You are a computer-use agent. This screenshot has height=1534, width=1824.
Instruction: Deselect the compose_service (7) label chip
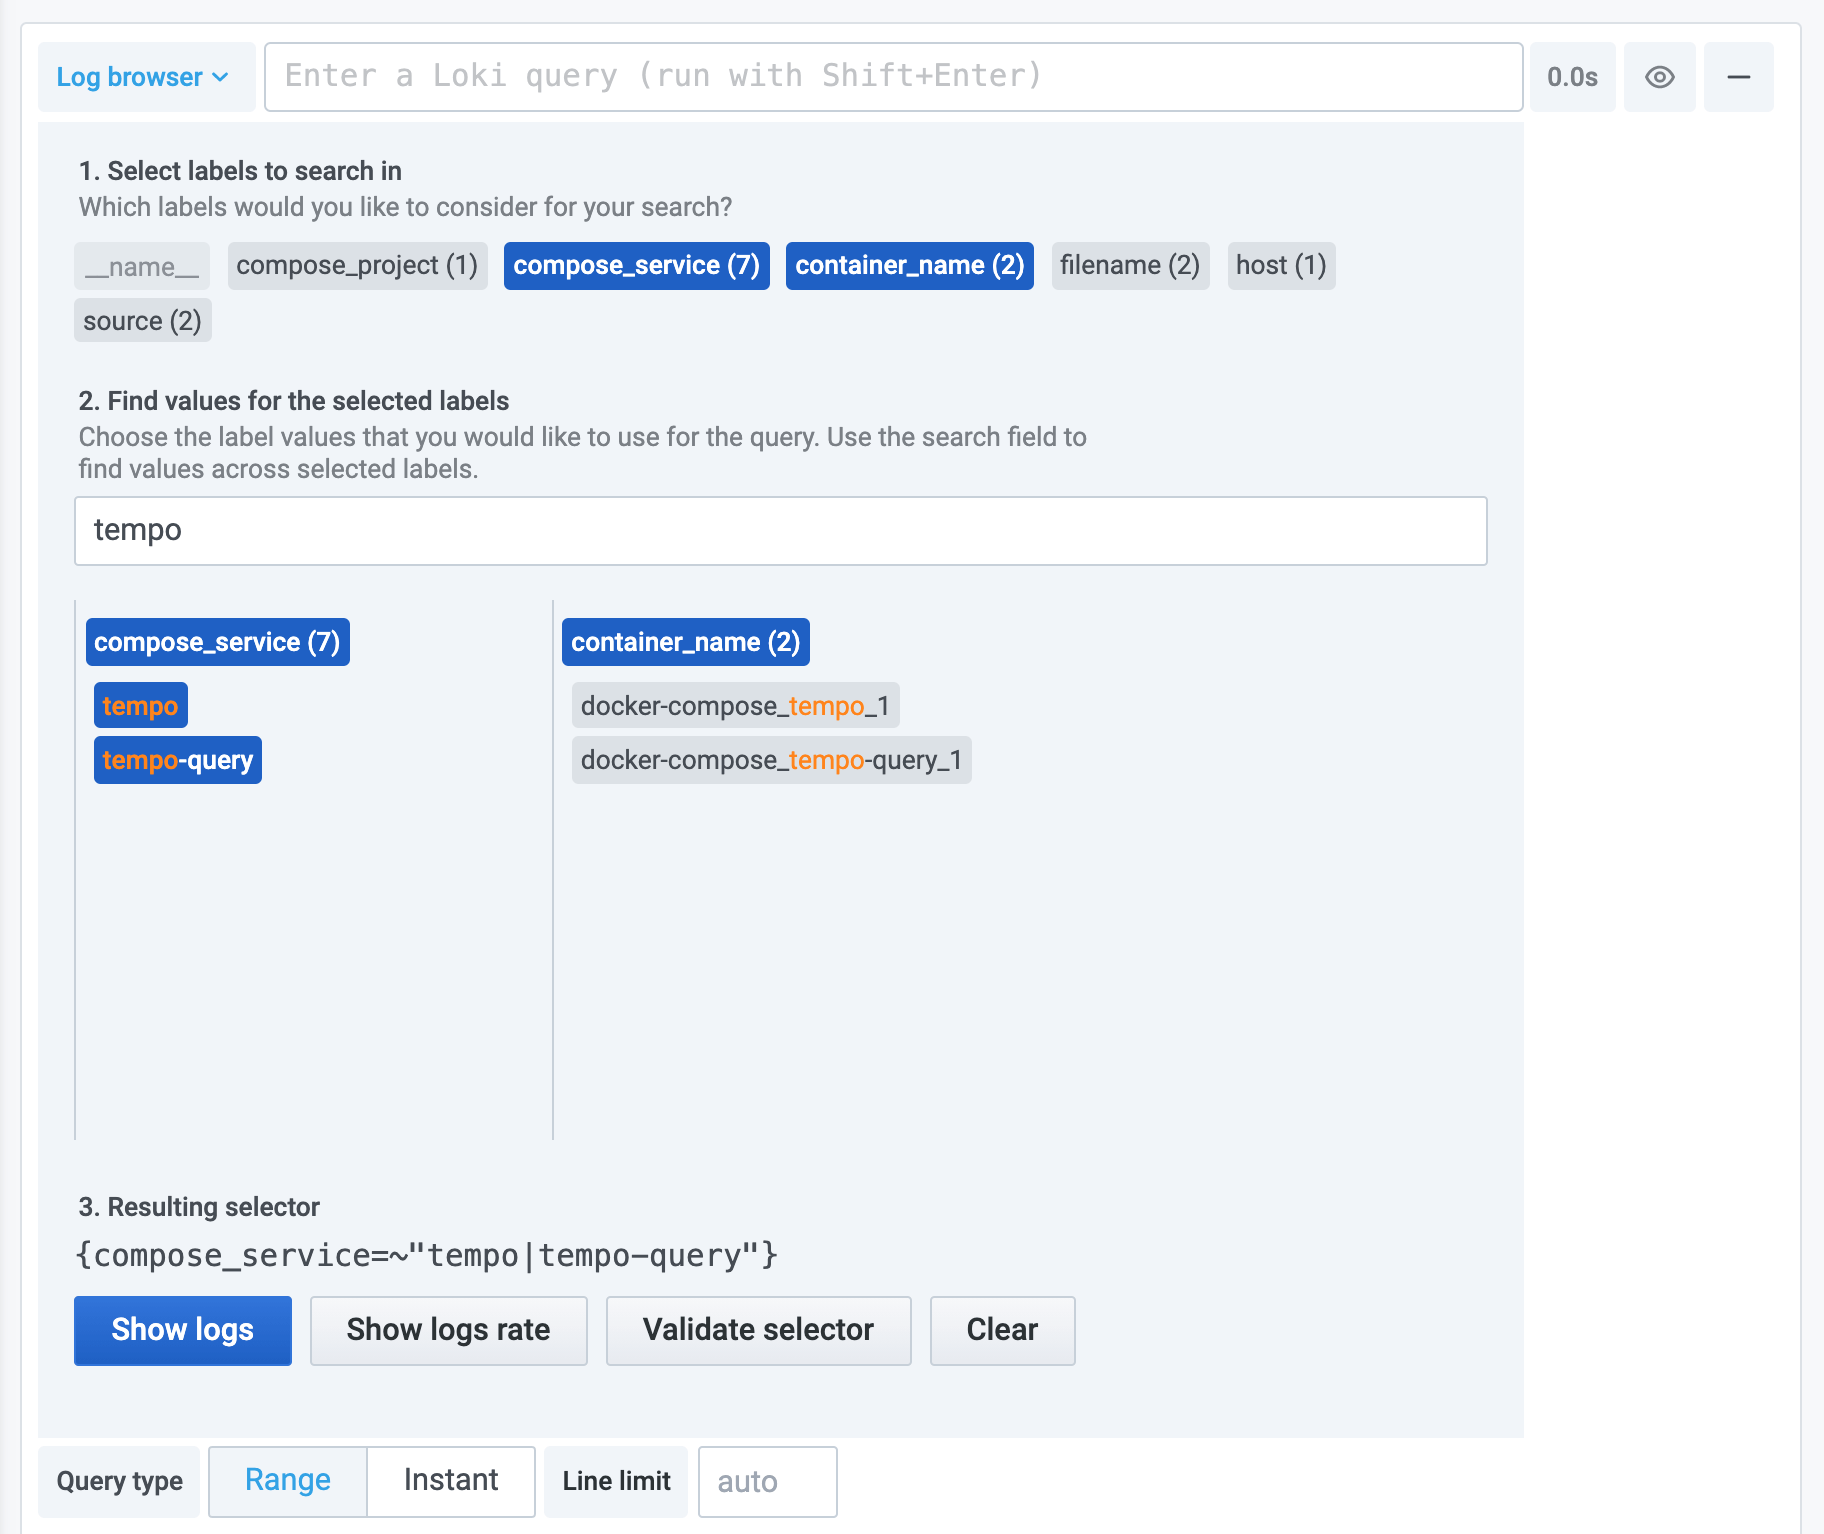coord(636,266)
